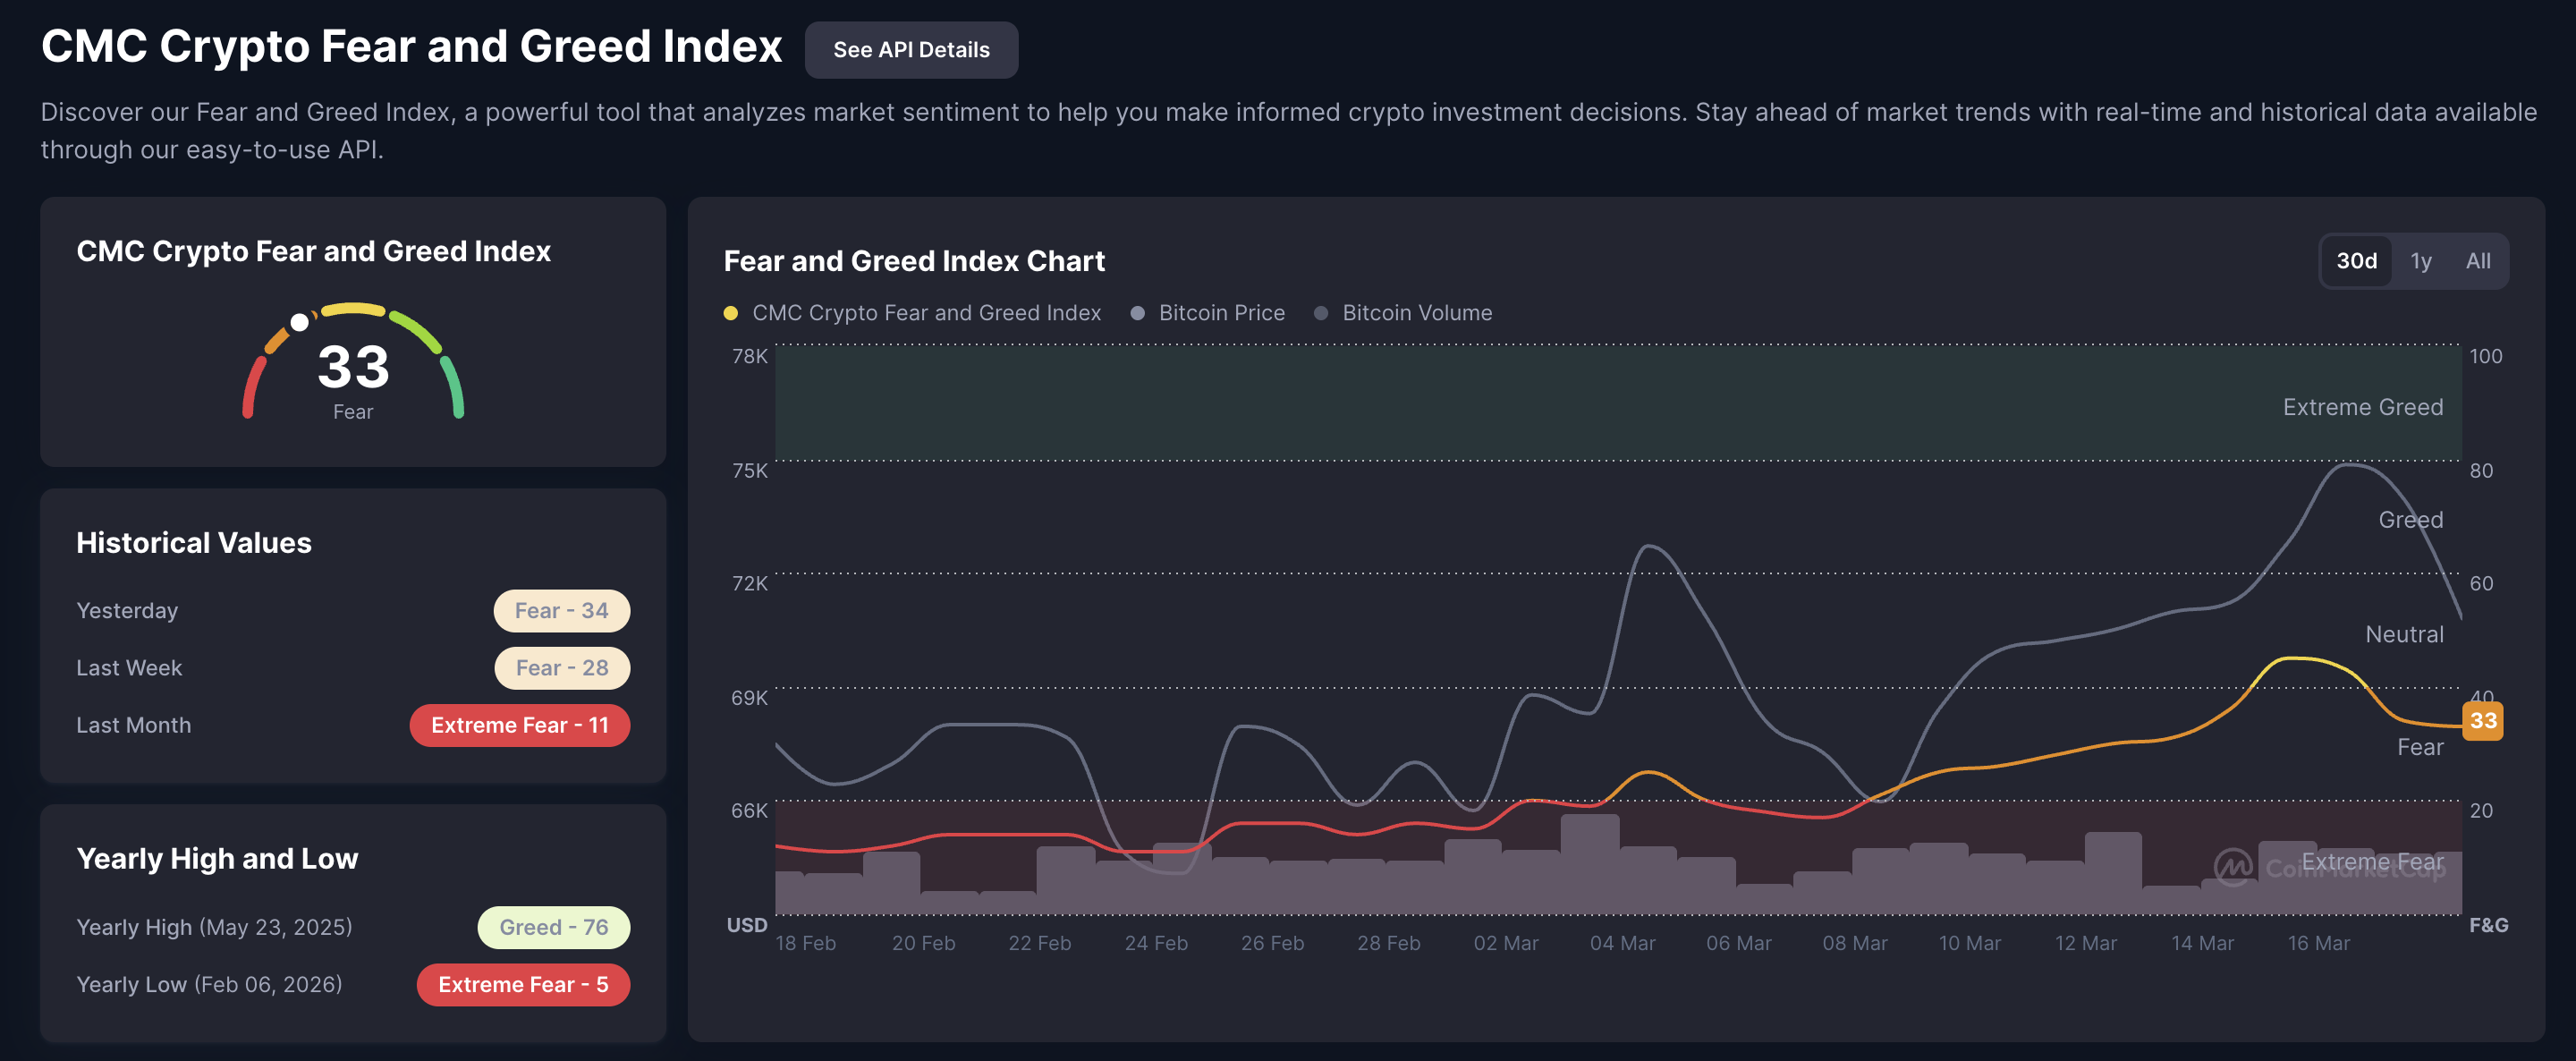Toggle Bitcoin Price legend series
This screenshot has height=1061, width=2576.
point(1220,313)
